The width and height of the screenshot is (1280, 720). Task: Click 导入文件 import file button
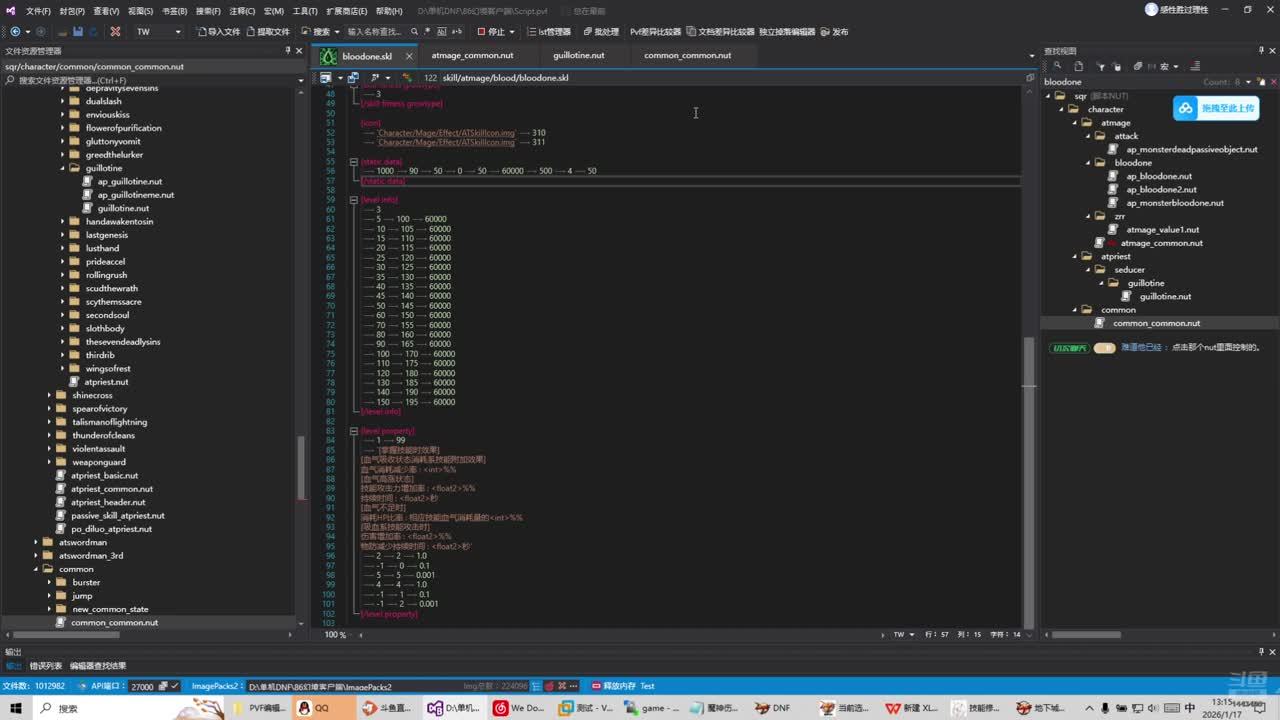218,31
